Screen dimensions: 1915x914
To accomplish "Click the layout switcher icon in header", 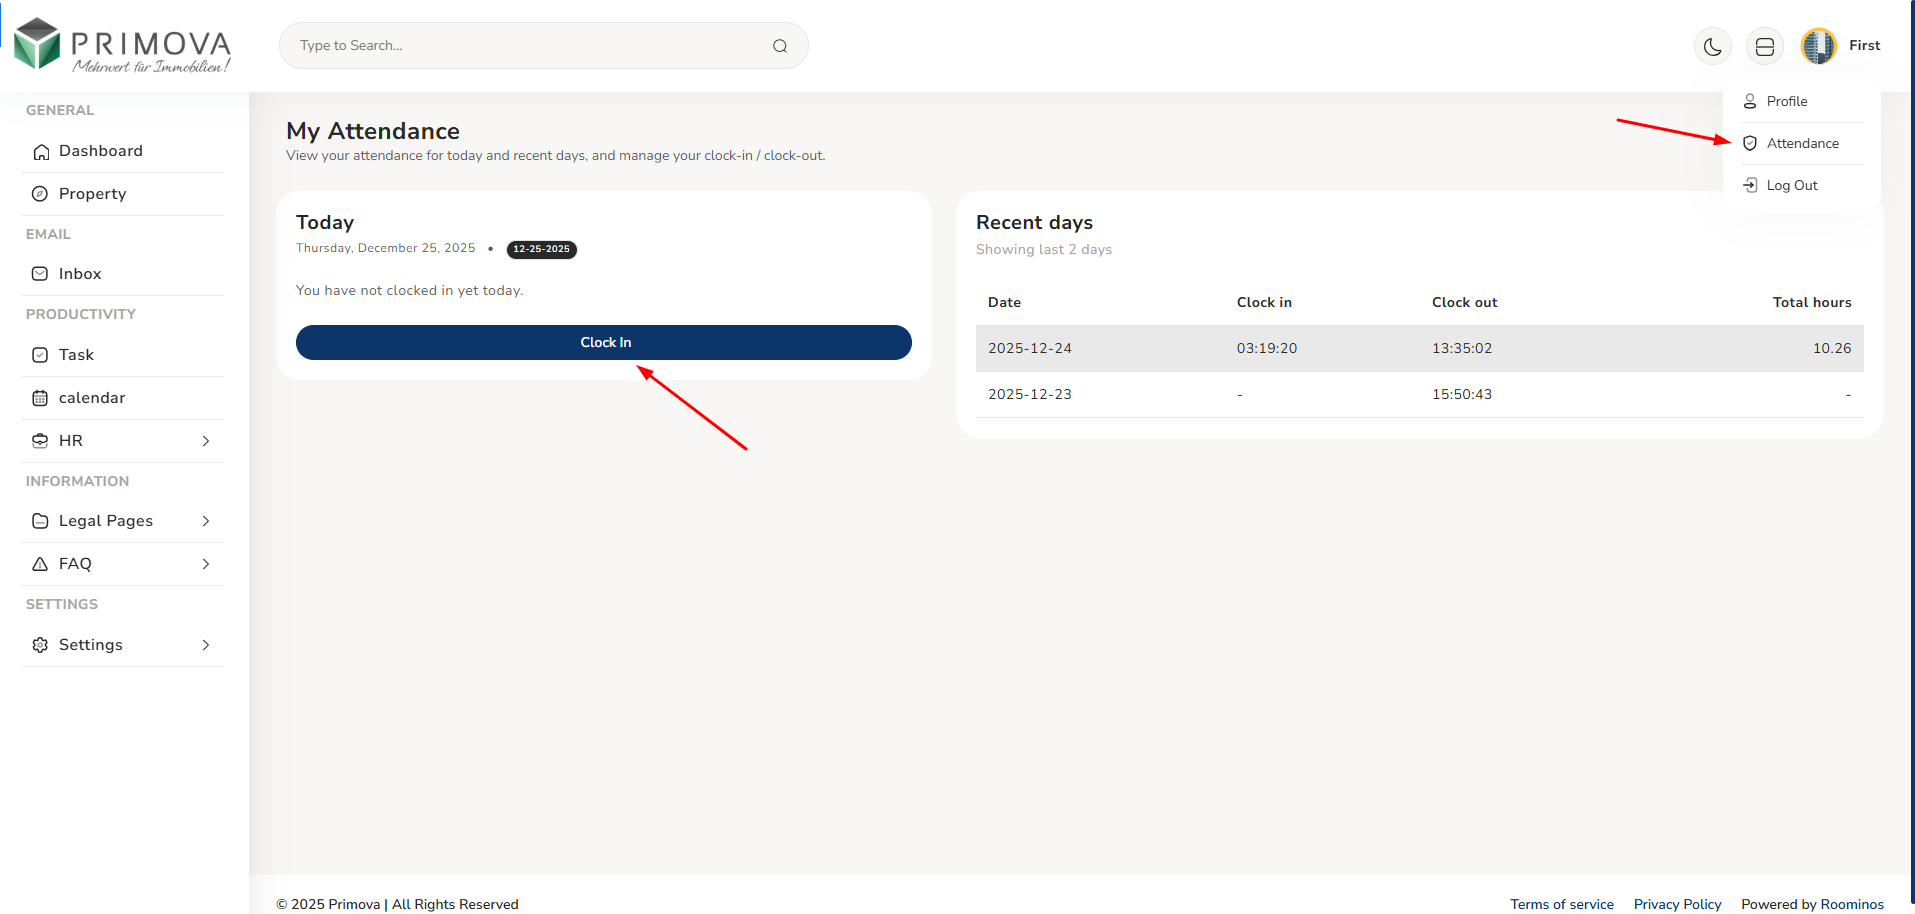I will 1765,47.
